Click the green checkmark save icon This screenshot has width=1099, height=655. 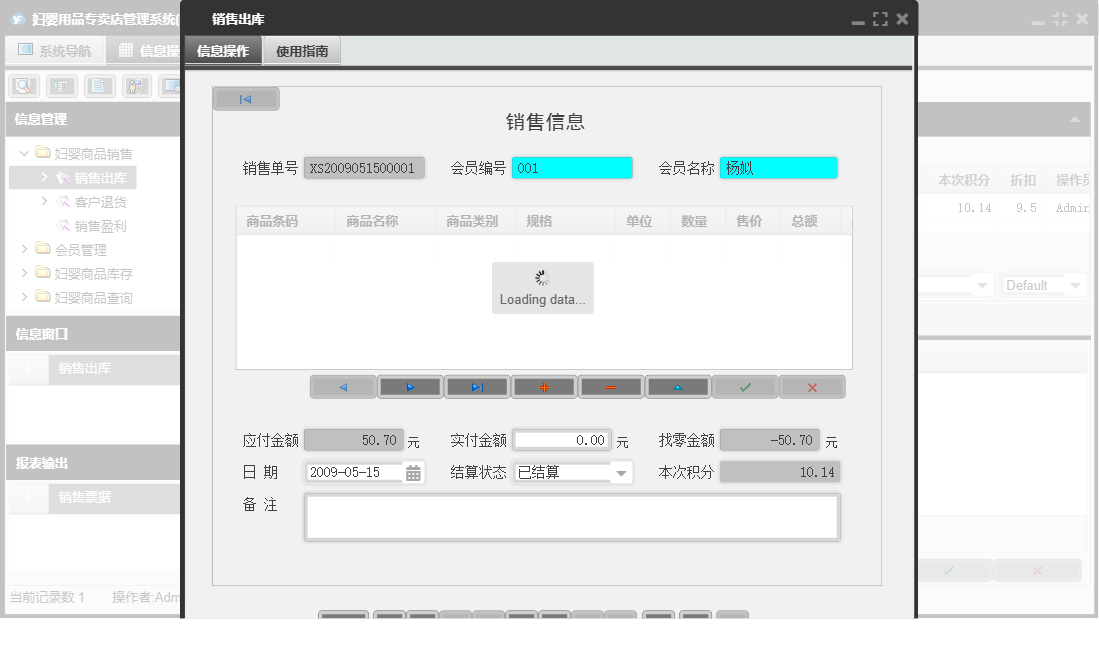pyautogui.click(x=745, y=386)
